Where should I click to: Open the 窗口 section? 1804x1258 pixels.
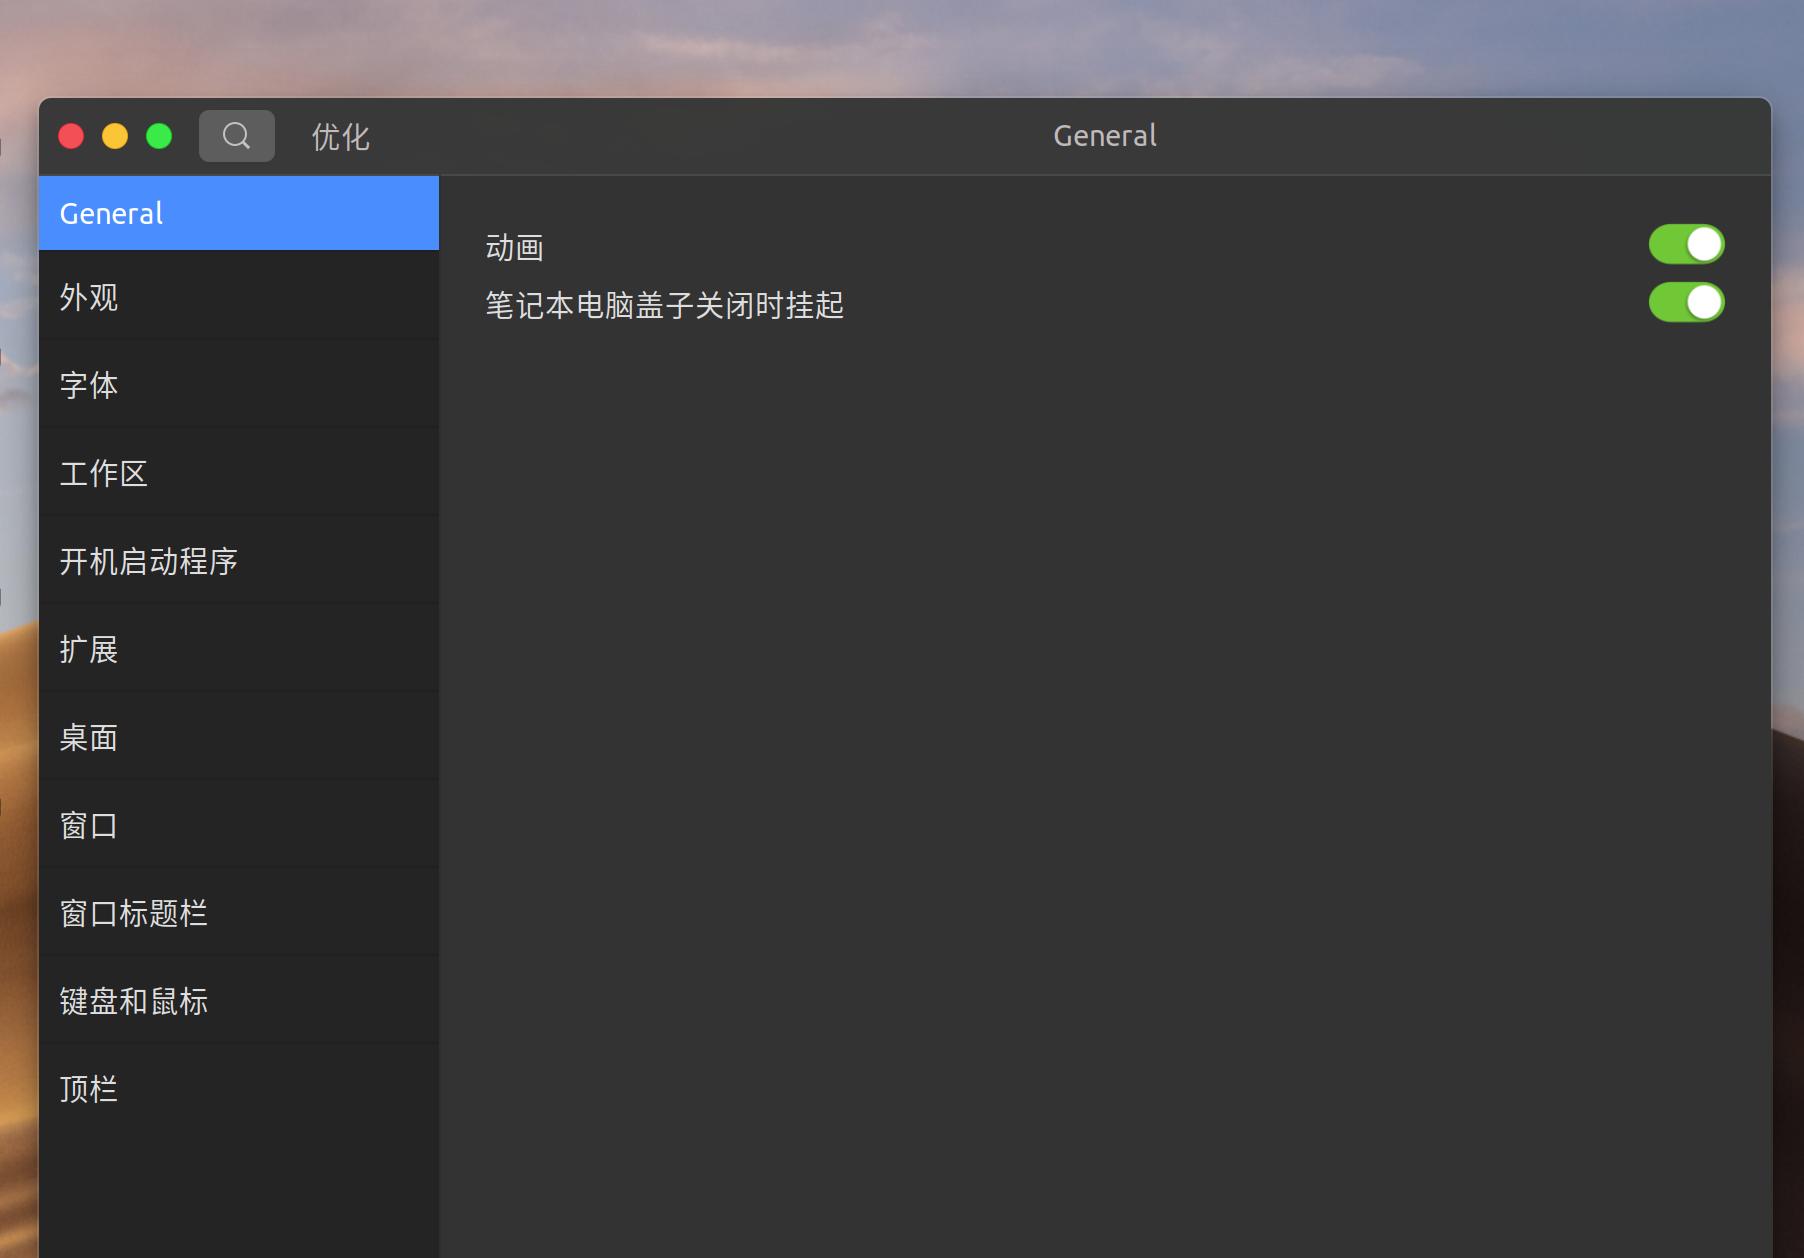point(239,825)
